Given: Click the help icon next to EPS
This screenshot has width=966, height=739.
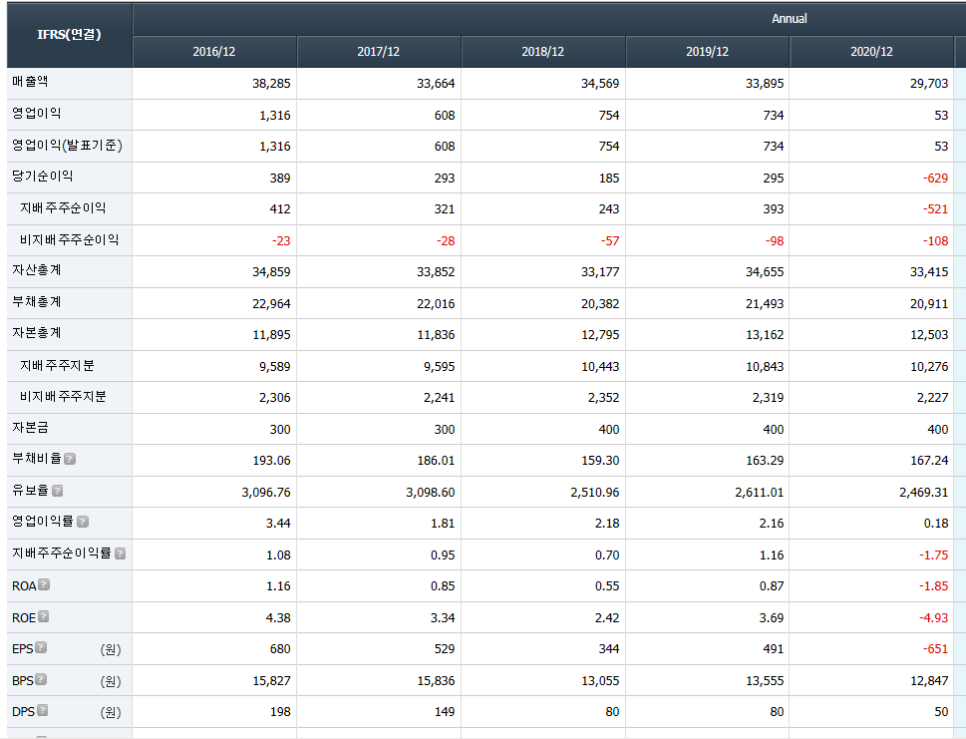Looking at the screenshot, I should [41, 647].
